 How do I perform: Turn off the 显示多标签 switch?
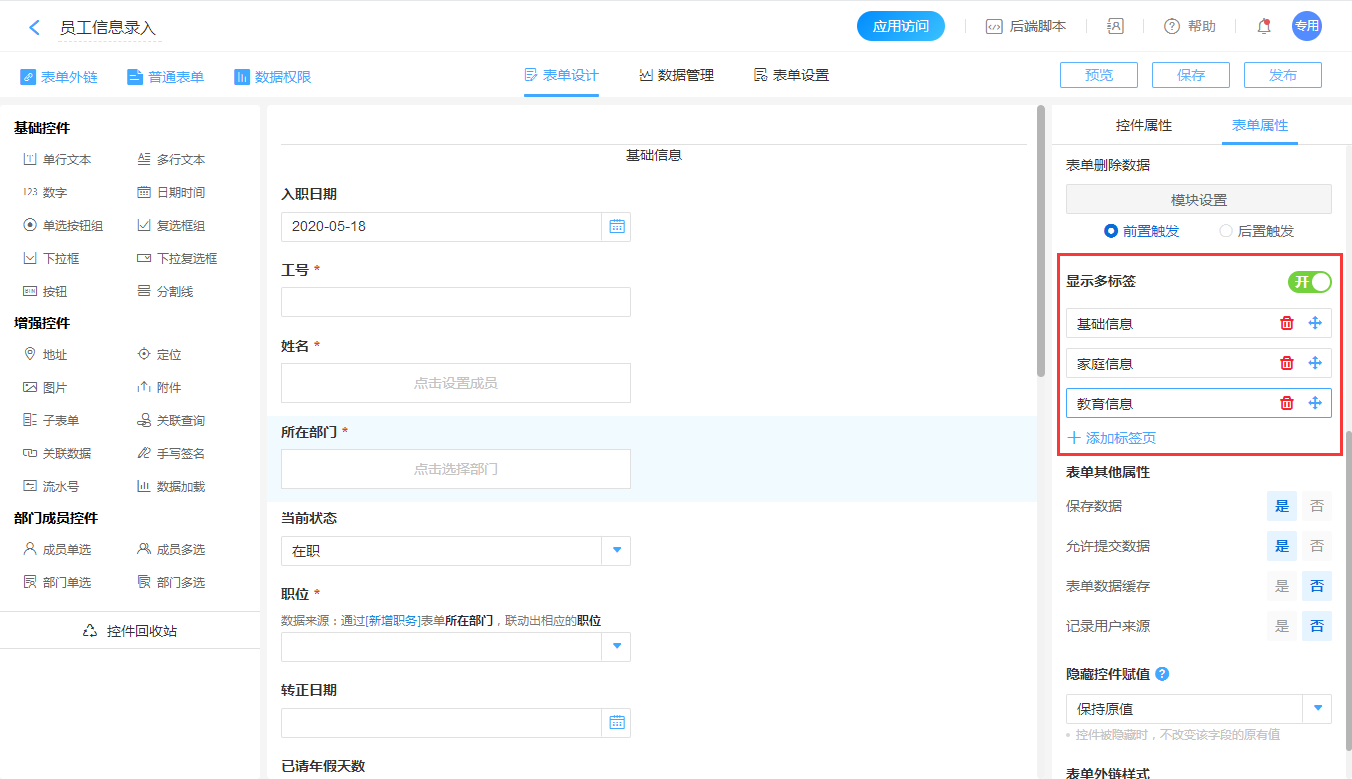pyautogui.click(x=1309, y=282)
